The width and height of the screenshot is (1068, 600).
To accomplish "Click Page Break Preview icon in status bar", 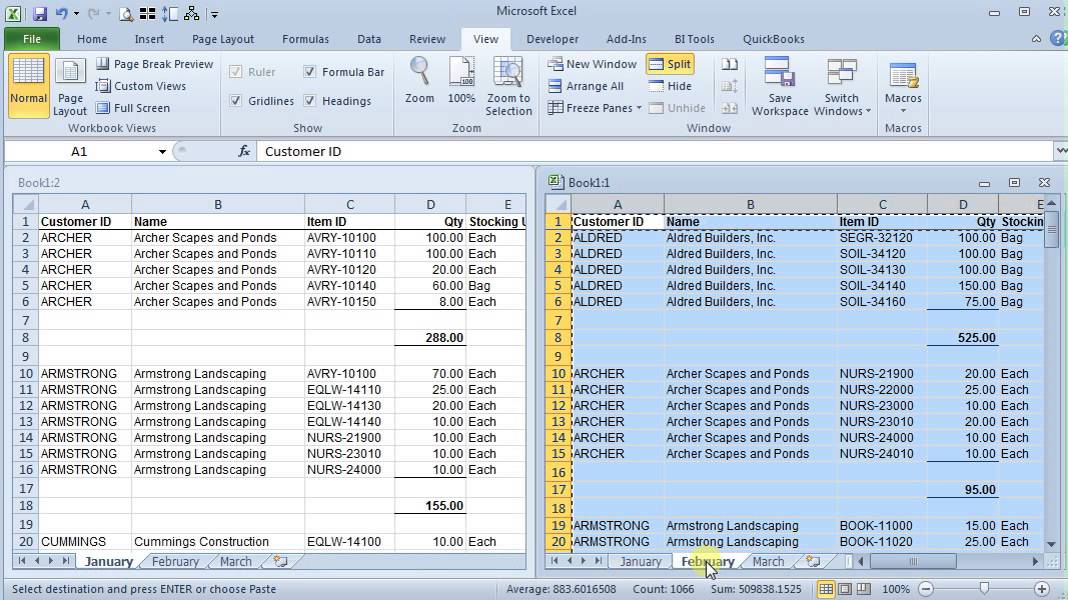I will [x=864, y=589].
